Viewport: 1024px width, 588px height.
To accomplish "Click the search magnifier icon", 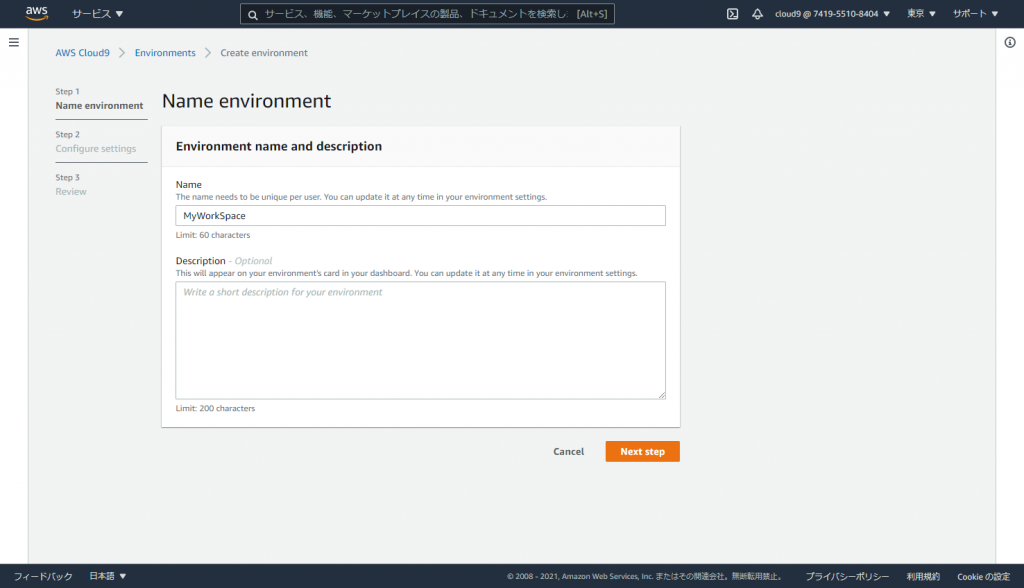I will coord(253,14).
